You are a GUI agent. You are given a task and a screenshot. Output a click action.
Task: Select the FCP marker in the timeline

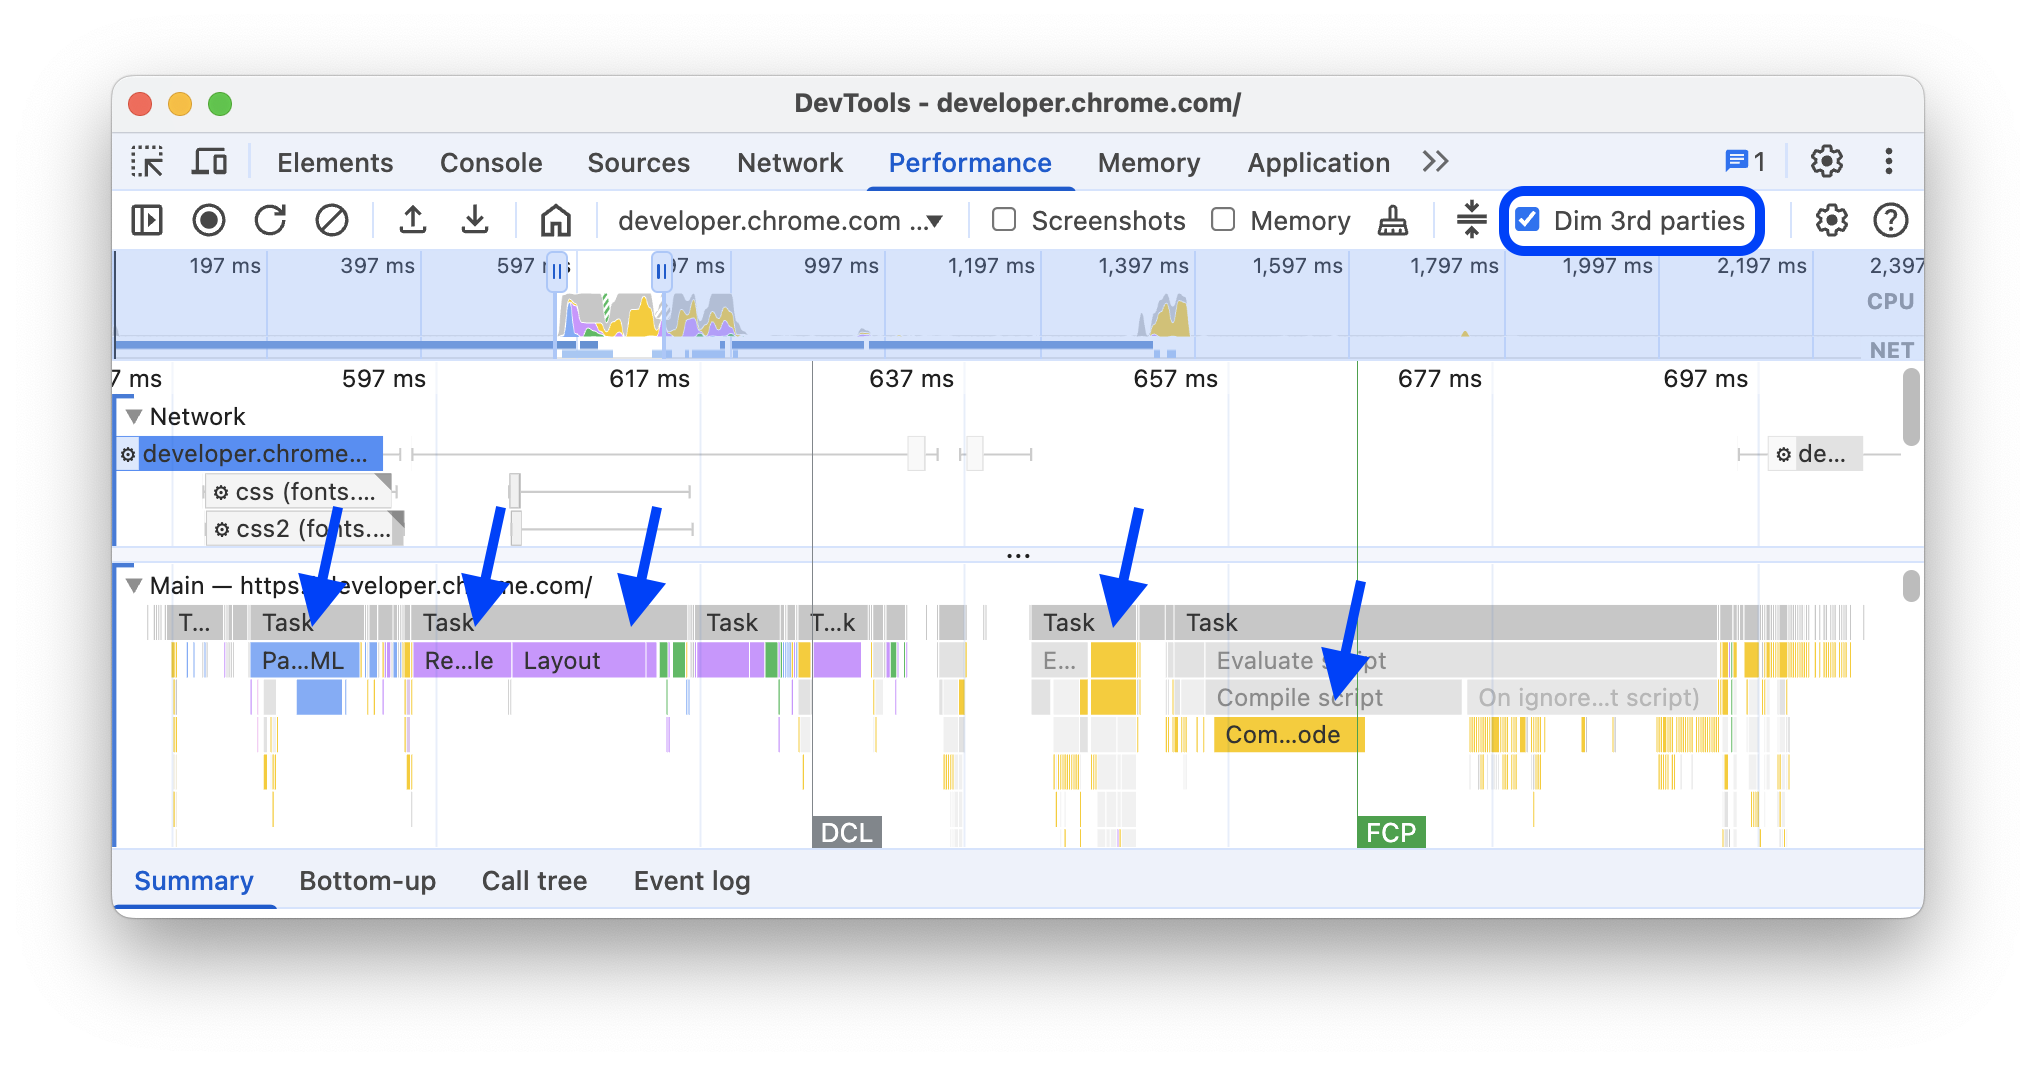tap(1391, 831)
